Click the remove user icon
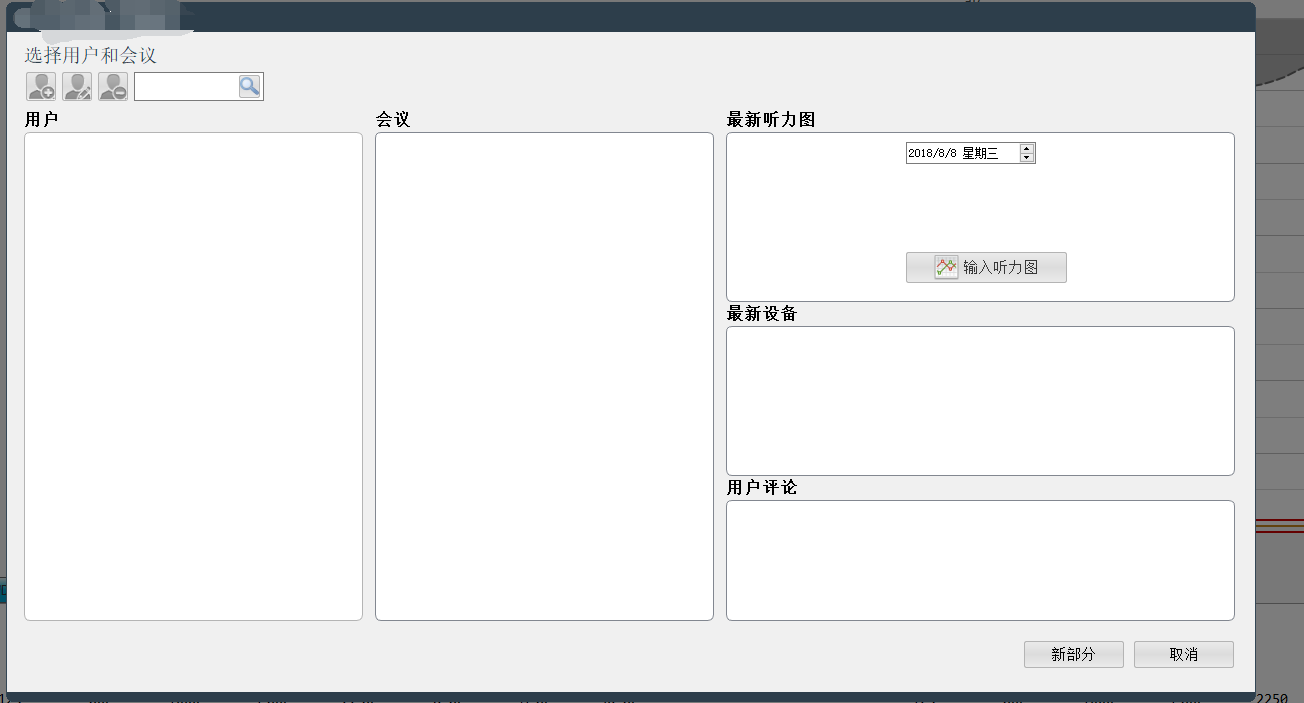This screenshot has height=703, width=1304. [113, 87]
